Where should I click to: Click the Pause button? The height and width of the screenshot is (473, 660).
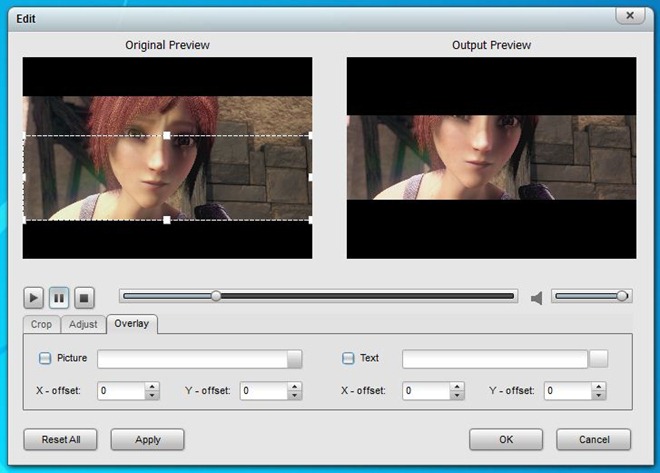tap(59, 298)
